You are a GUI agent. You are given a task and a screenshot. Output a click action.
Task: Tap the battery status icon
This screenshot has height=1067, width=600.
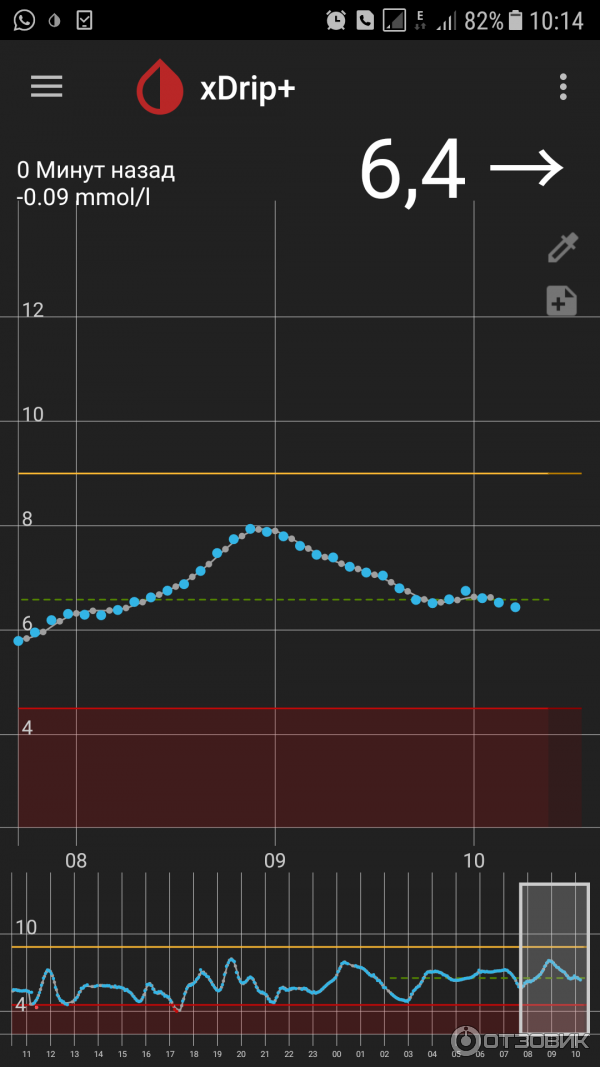pyautogui.click(x=516, y=20)
